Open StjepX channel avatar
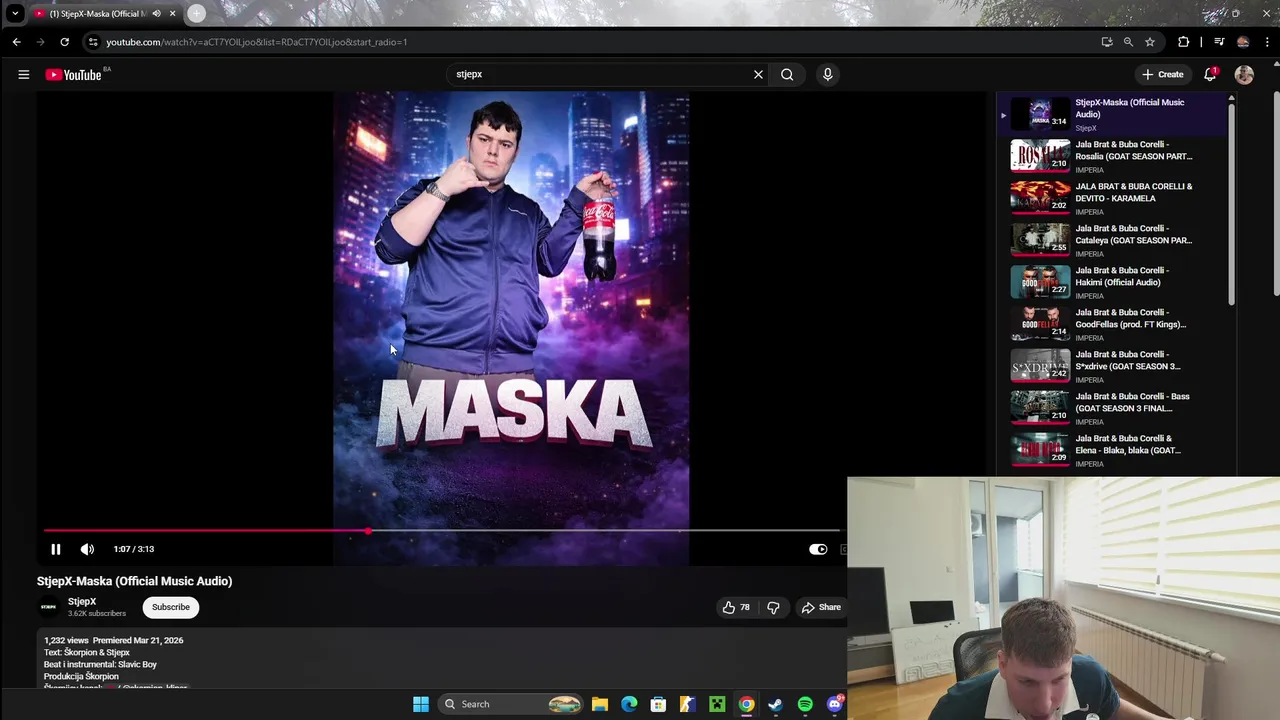The width and height of the screenshot is (1280, 720). point(48,607)
